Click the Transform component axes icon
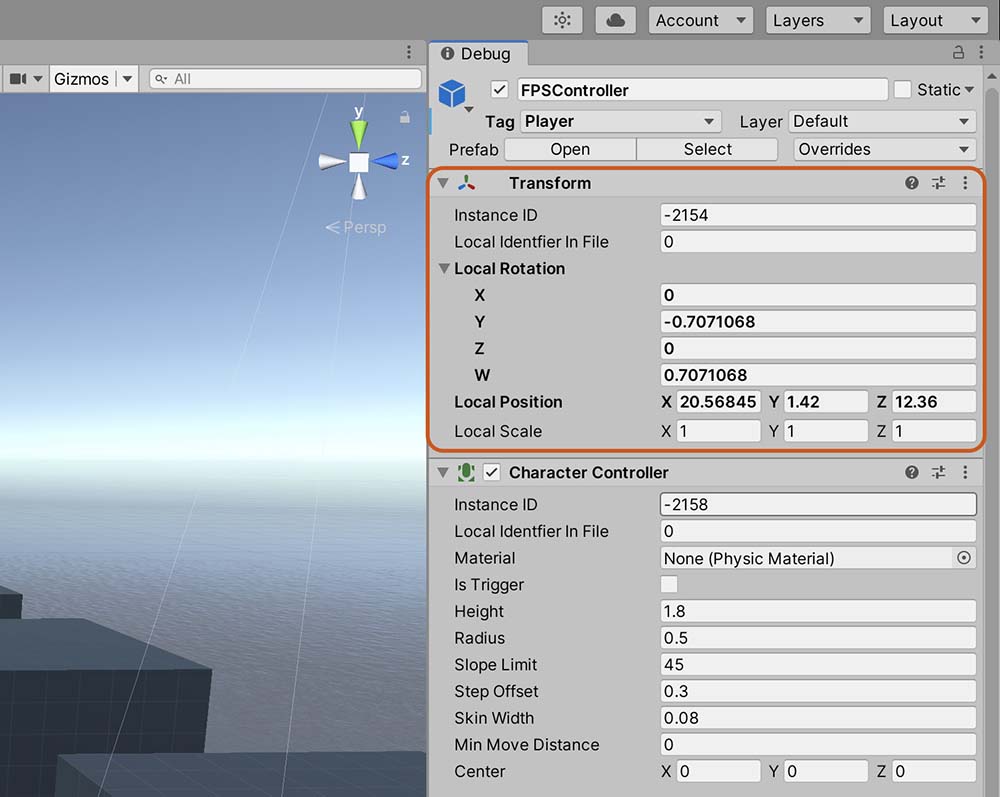The image size is (1000, 797). (x=467, y=183)
